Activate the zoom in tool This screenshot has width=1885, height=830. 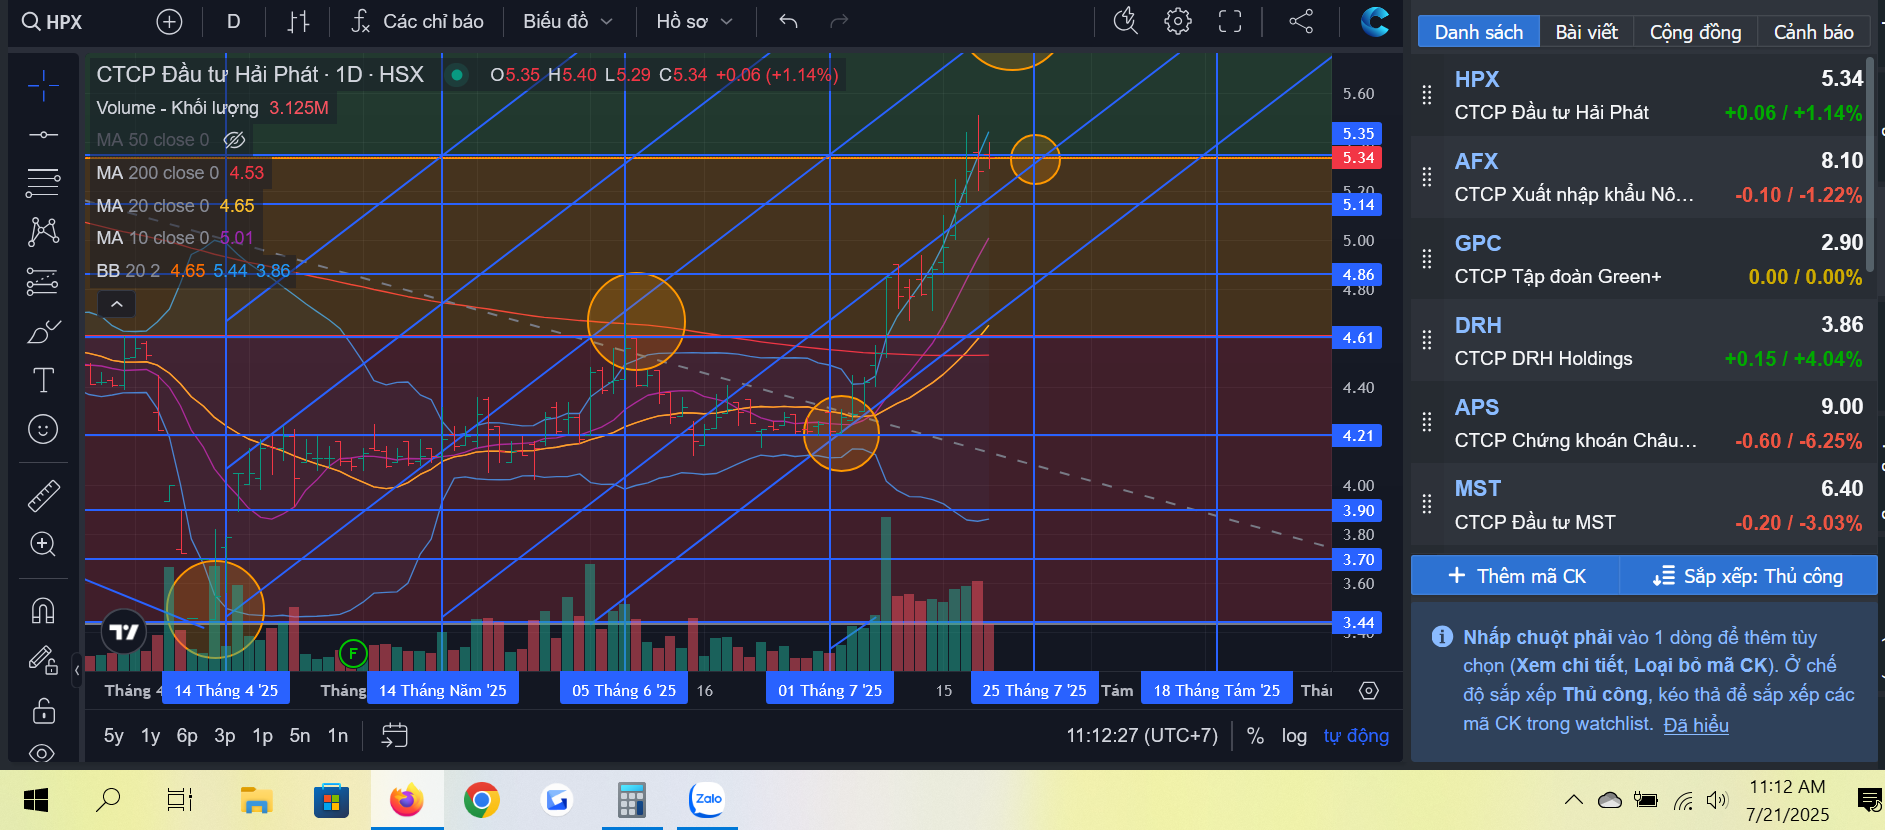[x=43, y=544]
